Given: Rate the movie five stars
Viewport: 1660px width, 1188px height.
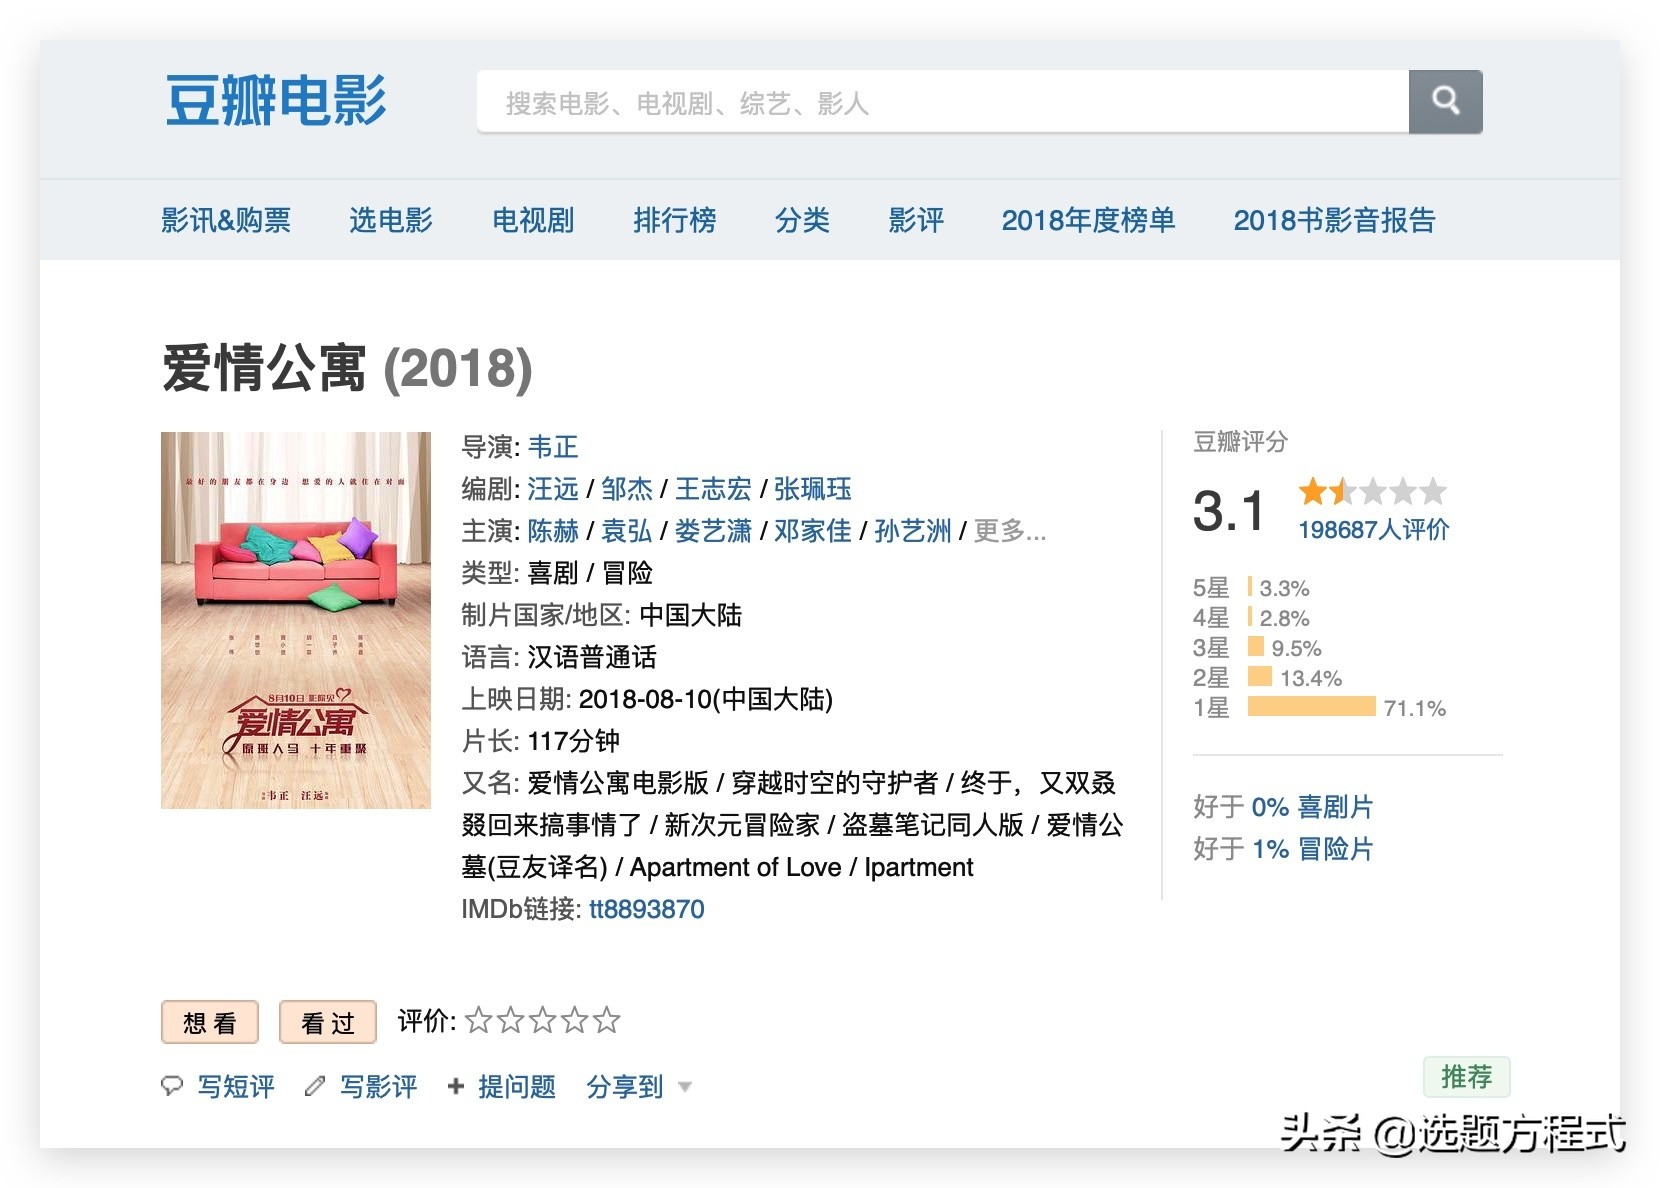Looking at the screenshot, I should [x=606, y=1020].
